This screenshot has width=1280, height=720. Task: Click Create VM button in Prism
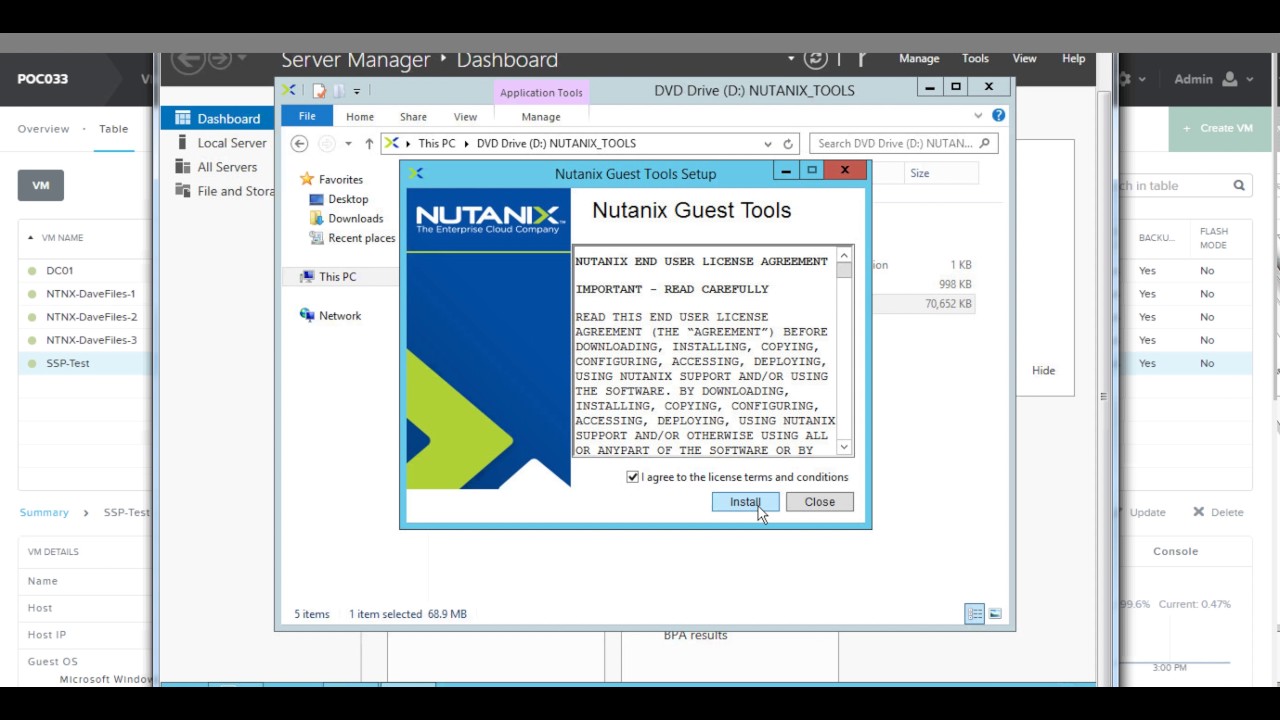coord(1219,128)
